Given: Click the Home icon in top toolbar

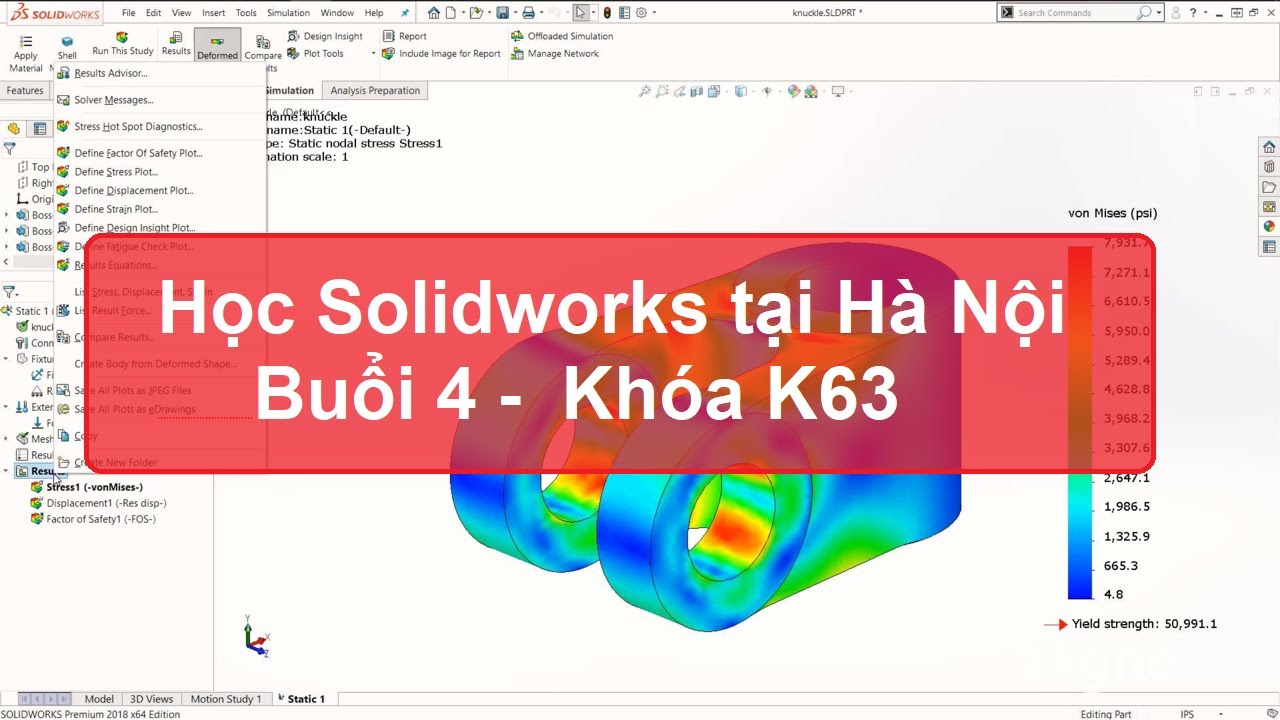Looking at the screenshot, I should pyautogui.click(x=433, y=13).
